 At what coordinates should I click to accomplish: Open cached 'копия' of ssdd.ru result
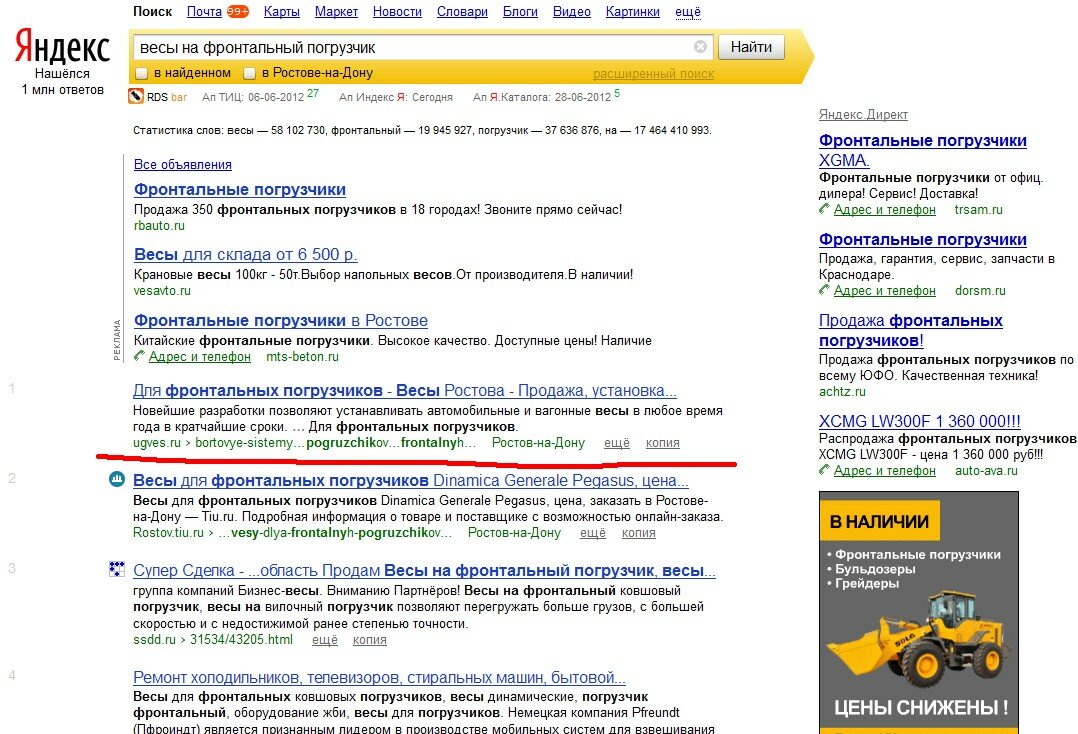370,640
